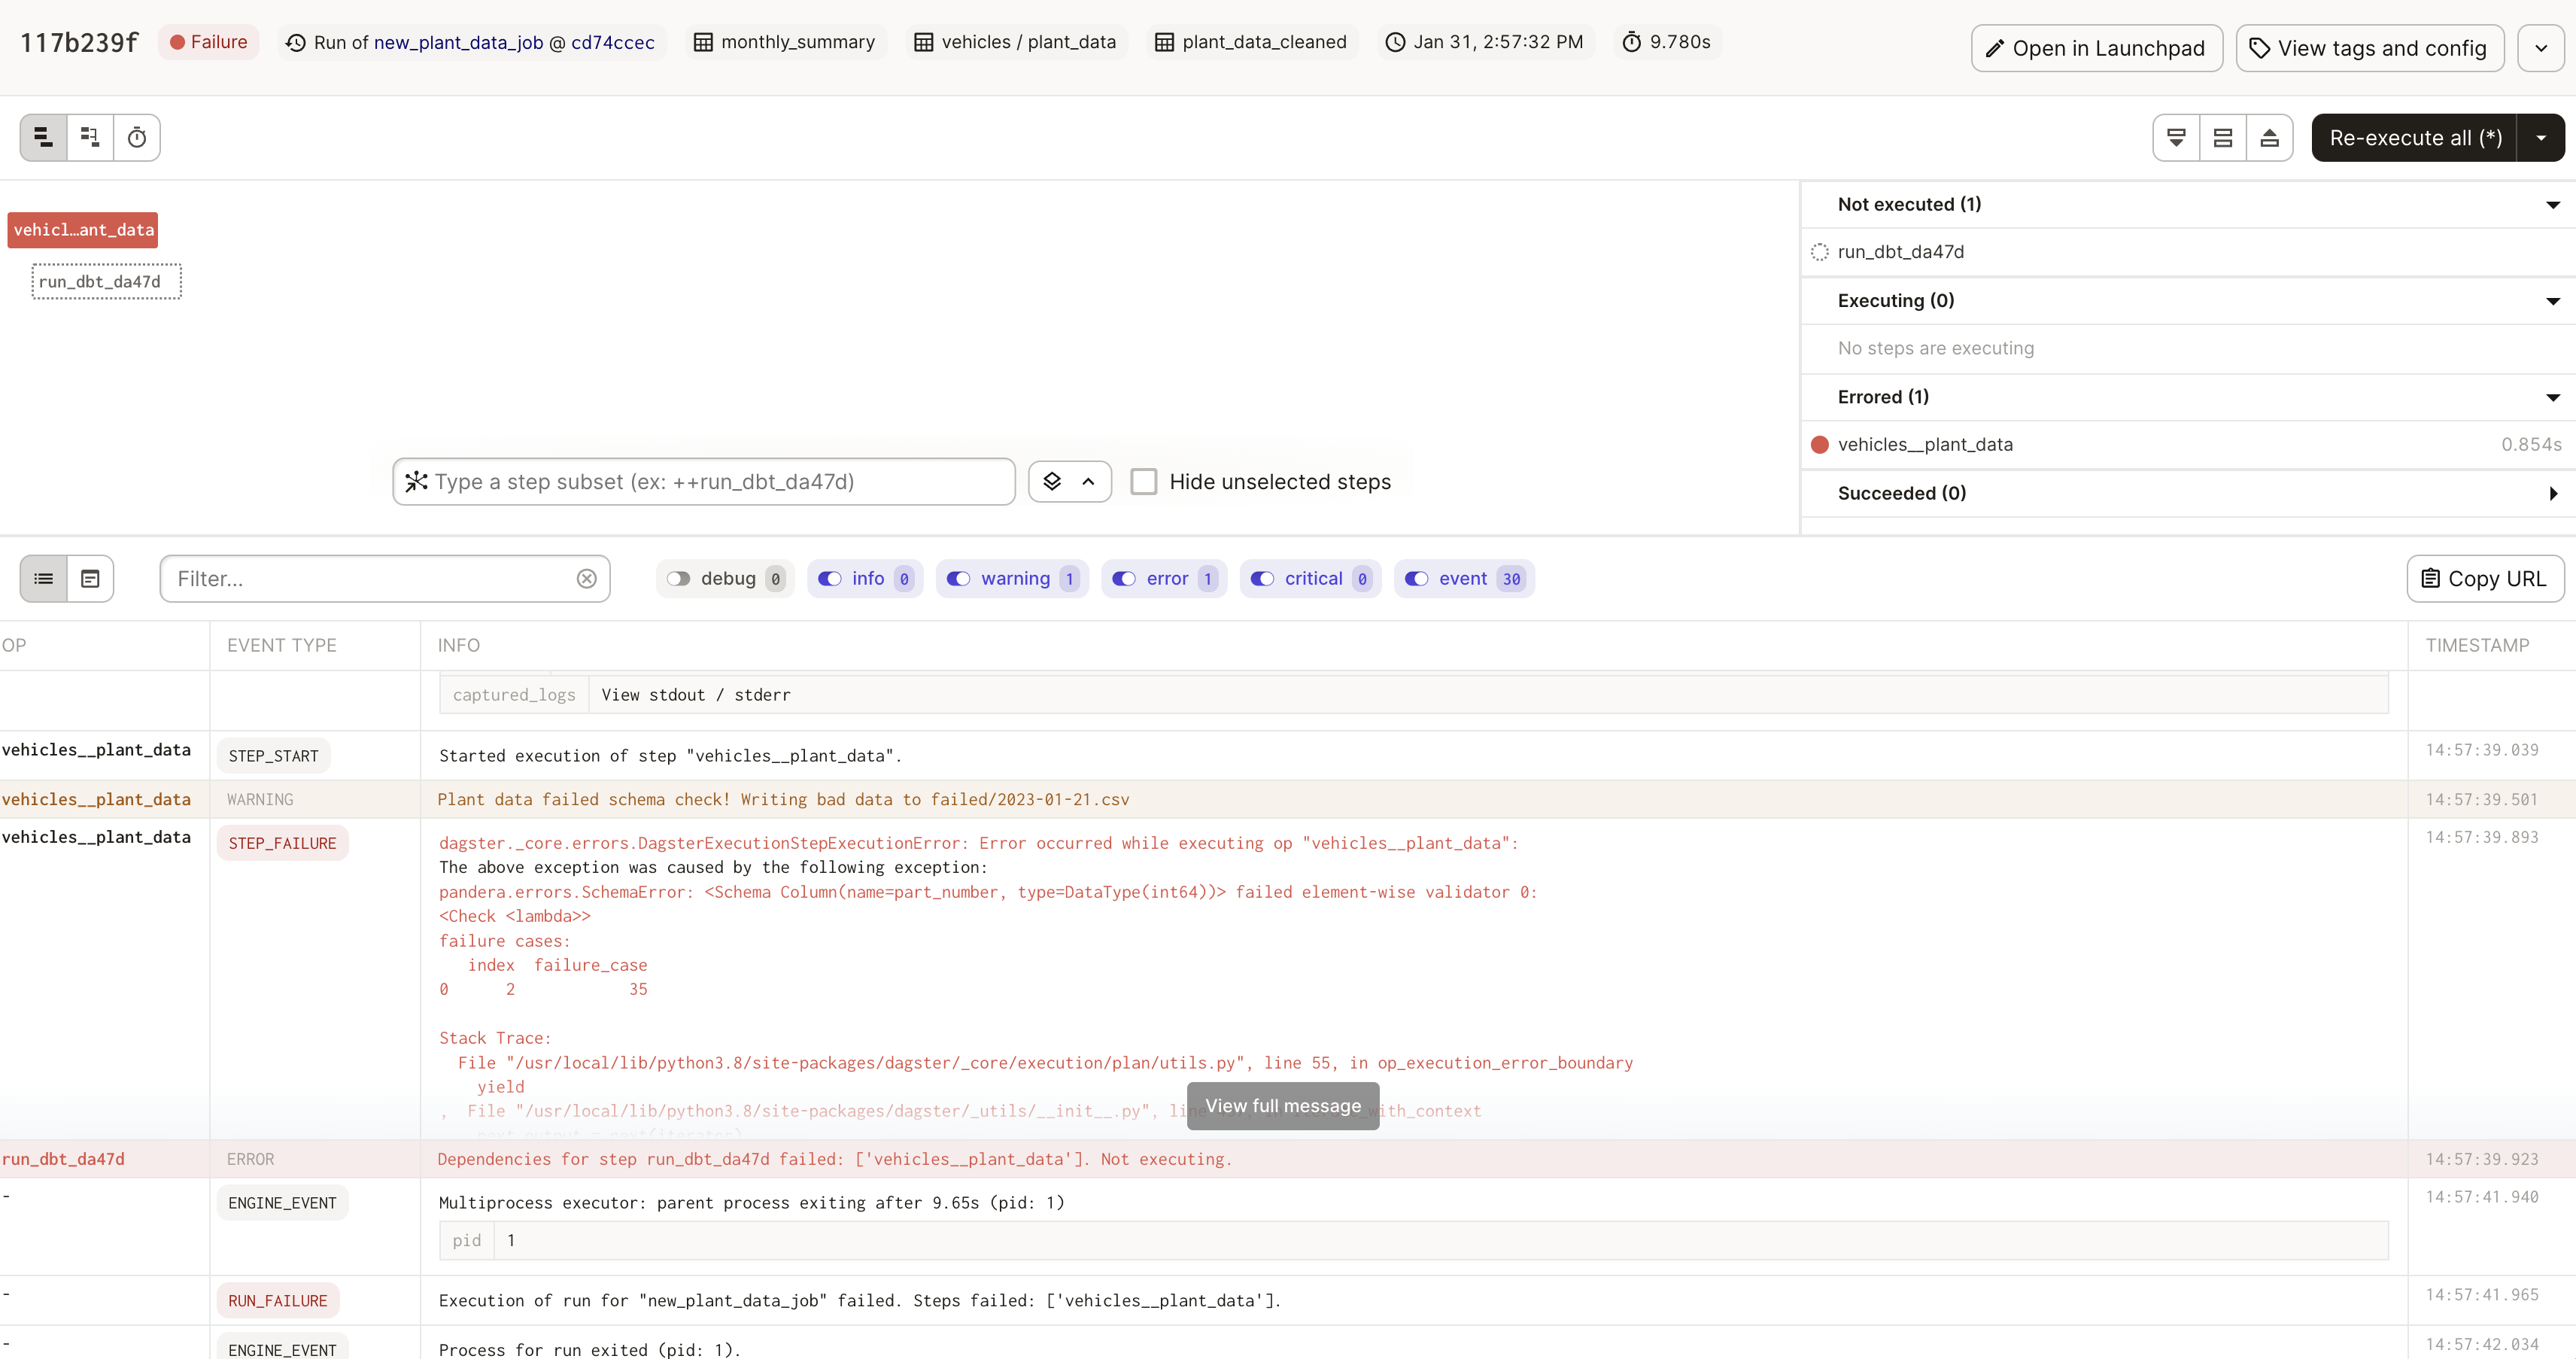The width and height of the screenshot is (2576, 1359).
Task: Focus the step subset input field
Action: pyautogui.click(x=704, y=482)
